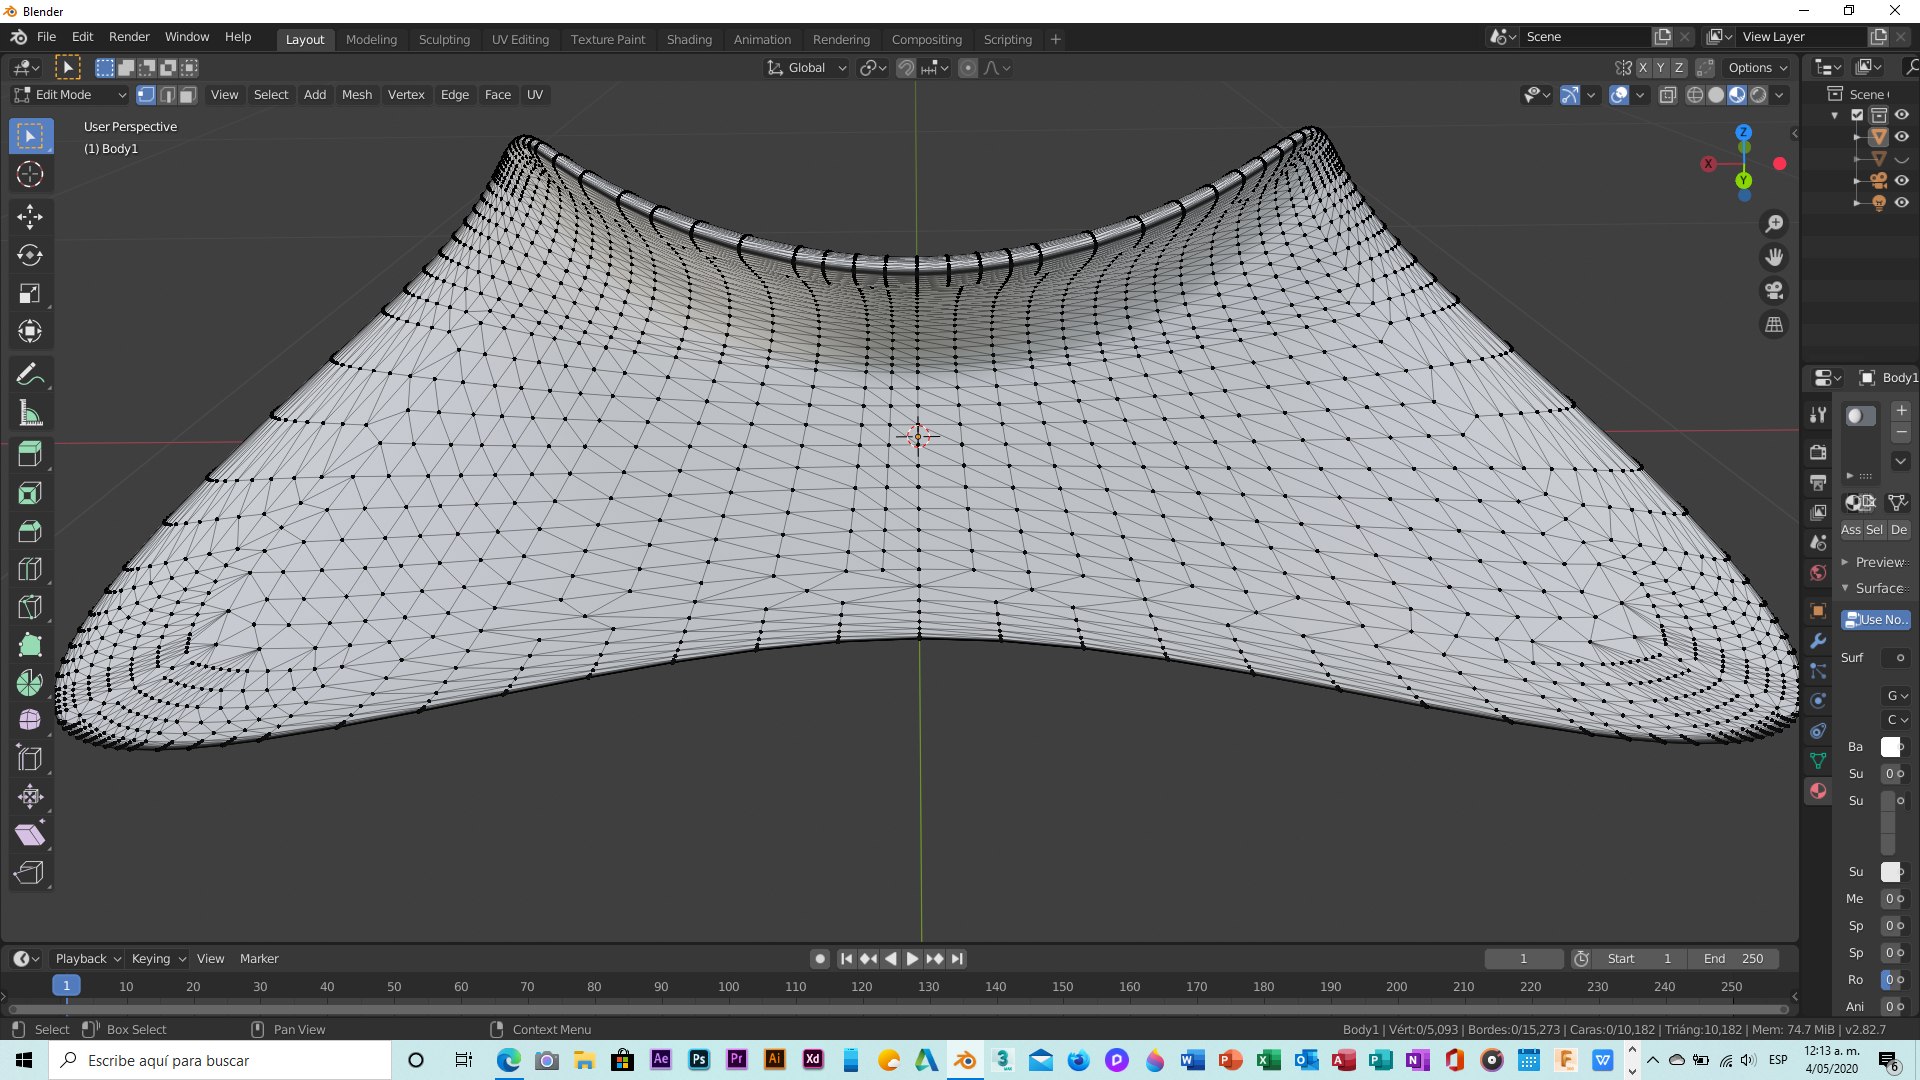Image resolution: width=1920 pixels, height=1080 pixels.
Task: Toggle snapping magnet button
Action: coord(905,68)
